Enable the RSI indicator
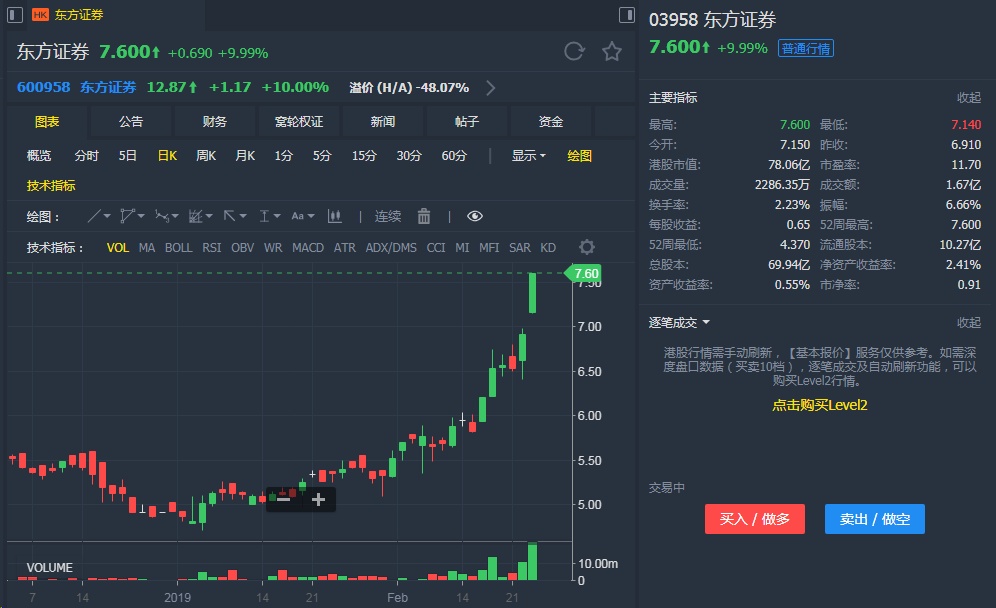 click(212, 248)
